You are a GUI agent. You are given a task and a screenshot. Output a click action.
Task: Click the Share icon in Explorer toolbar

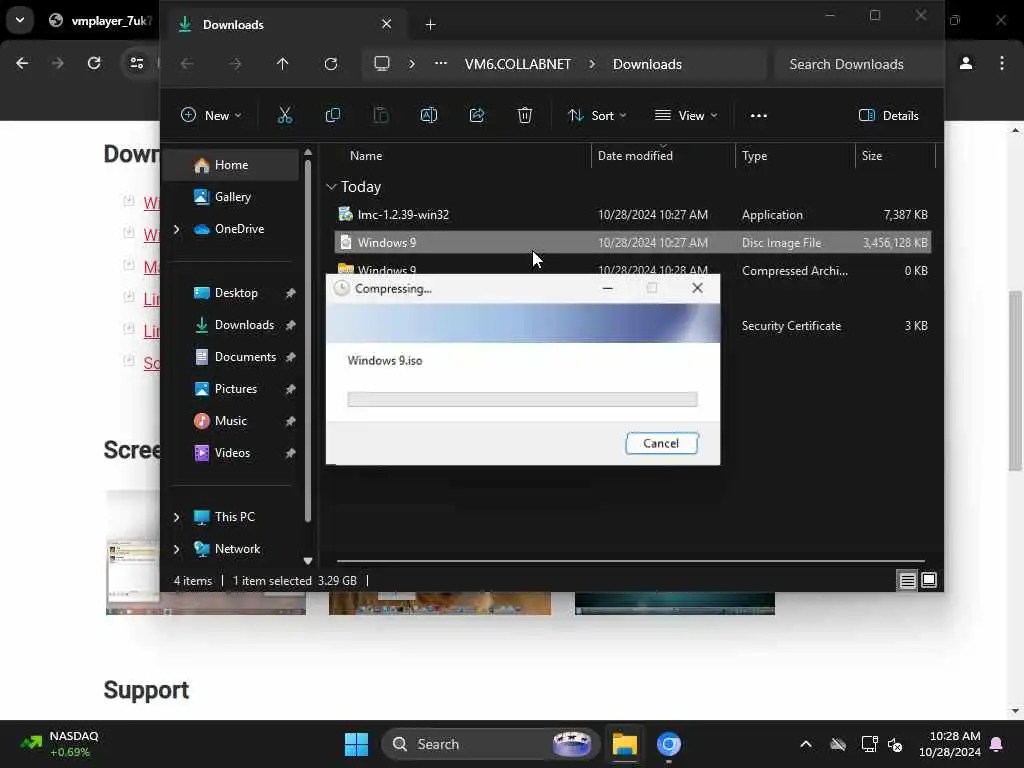click(x=477, y=116)
